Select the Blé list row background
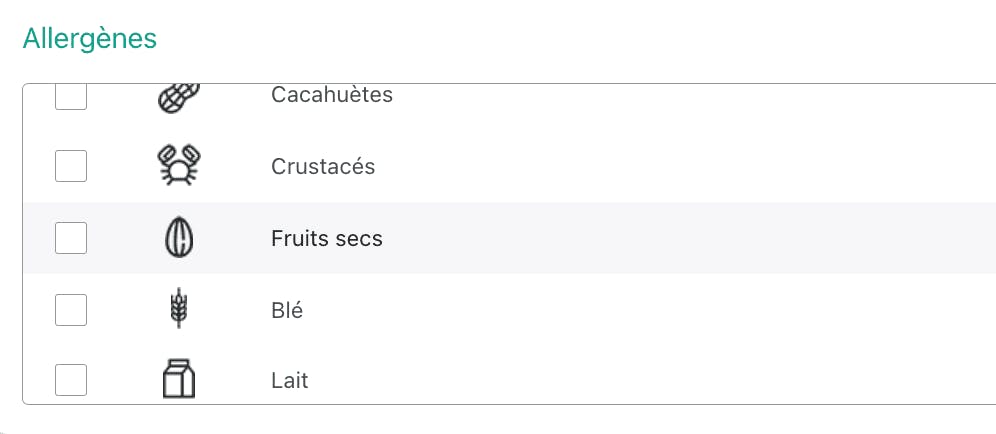 click(509, 309)
